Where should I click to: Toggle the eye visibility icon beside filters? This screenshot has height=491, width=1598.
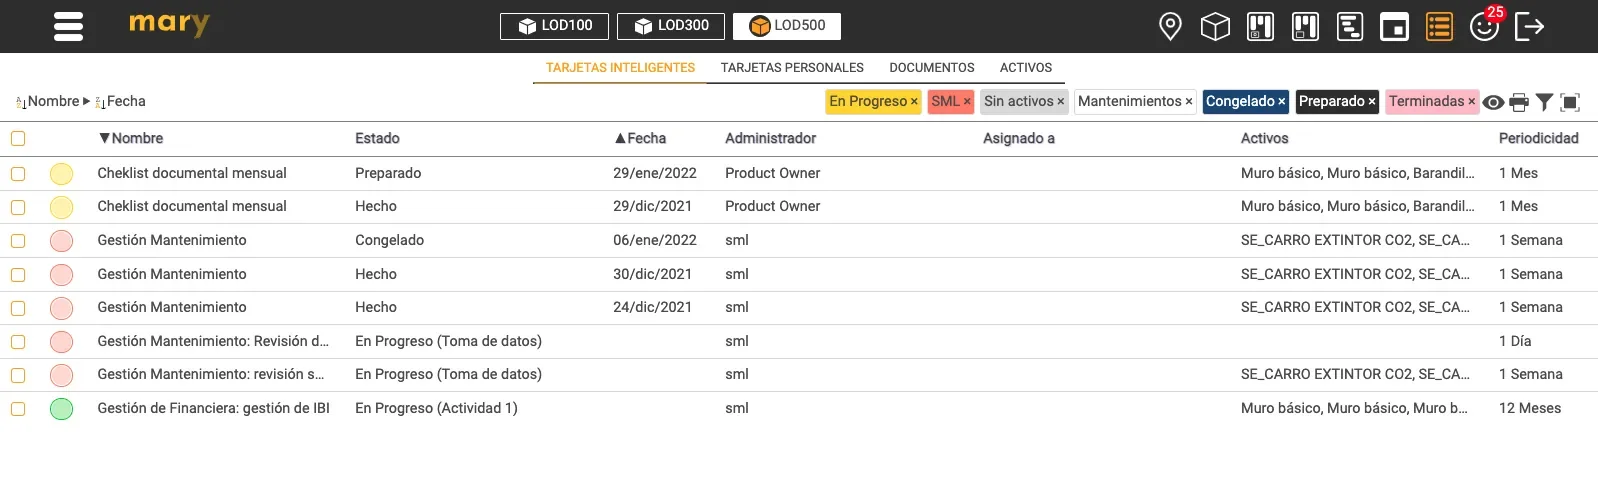click(1493, 102)
